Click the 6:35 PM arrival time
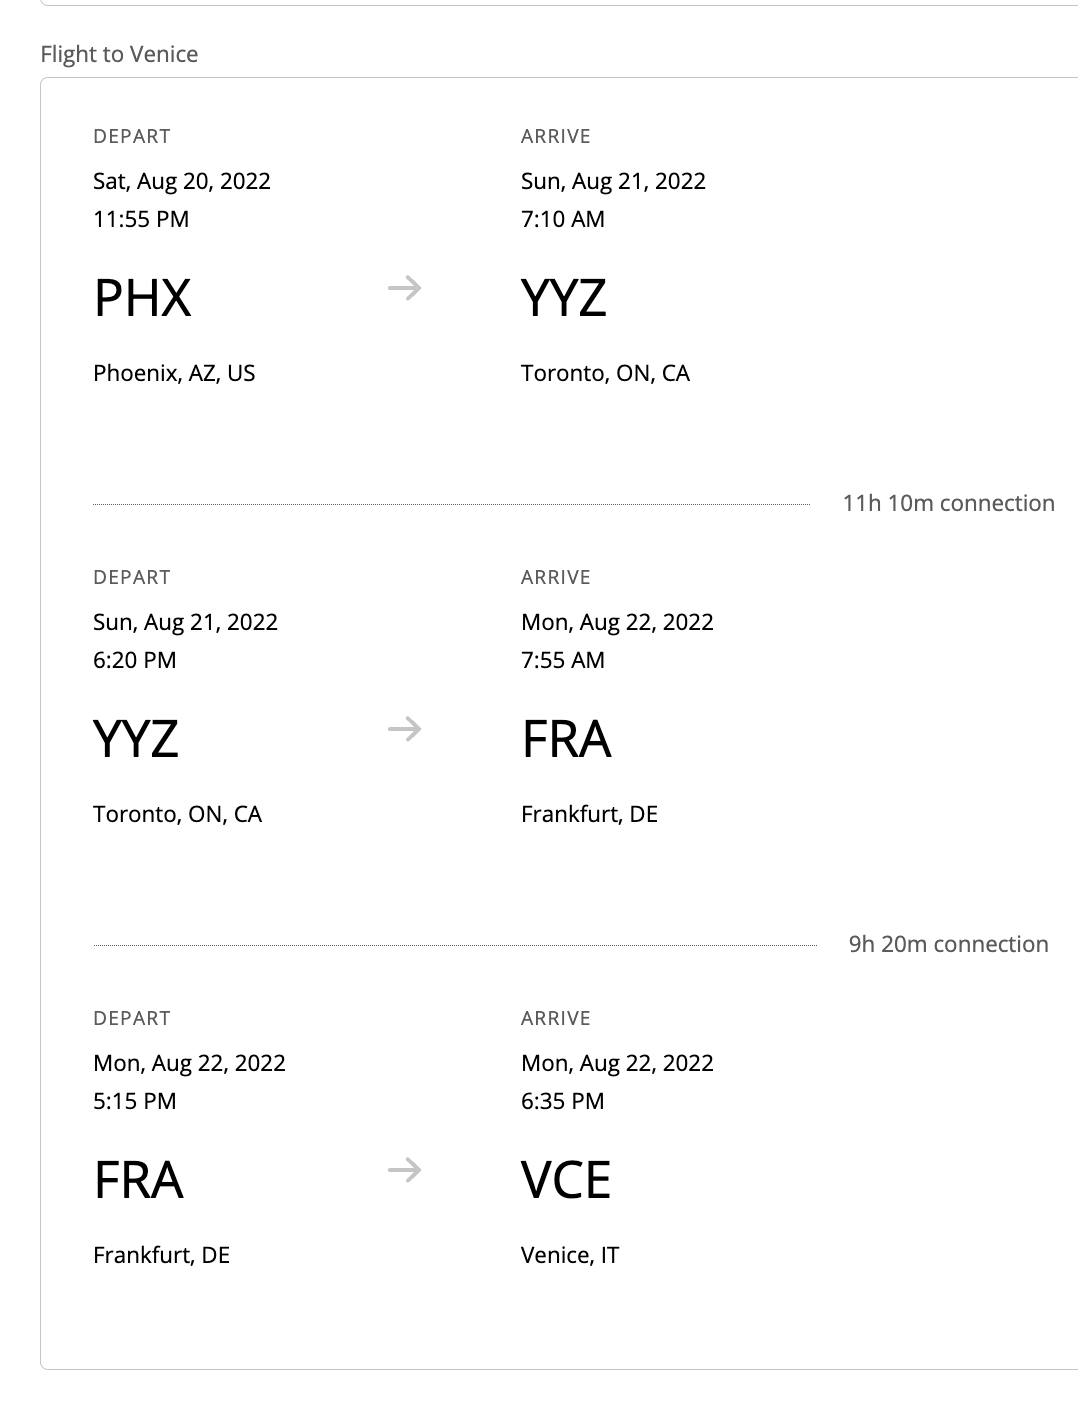Image resolution: width=1078 pixels, height=1406 pixels. point(563,1101)
